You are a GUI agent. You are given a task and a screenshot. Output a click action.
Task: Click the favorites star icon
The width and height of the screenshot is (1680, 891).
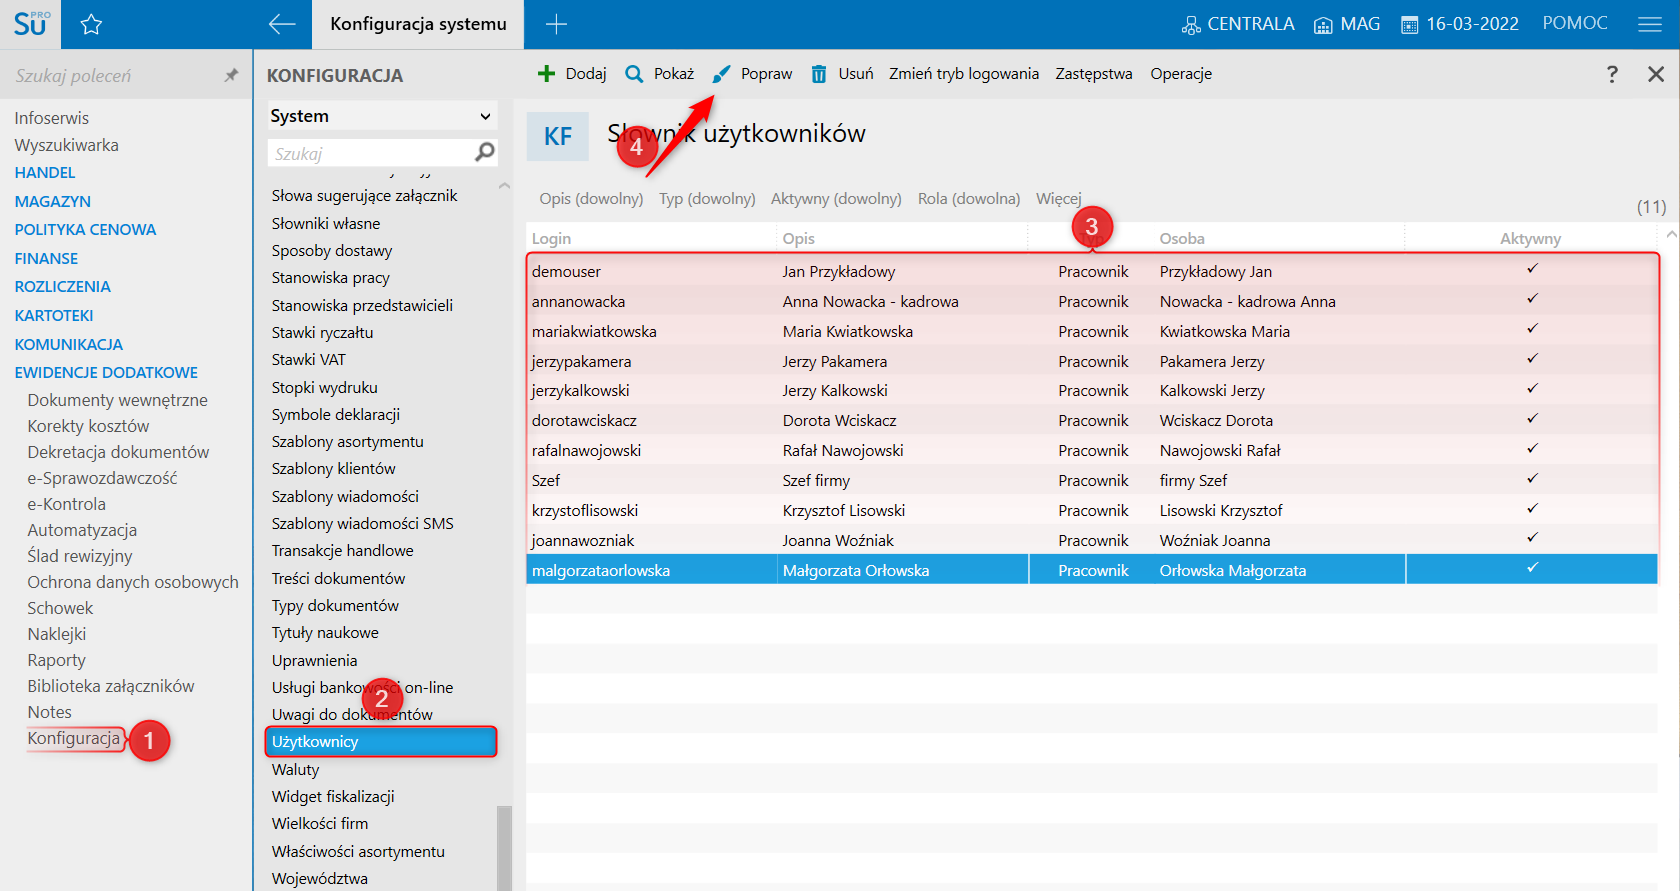tap(91, 25)
